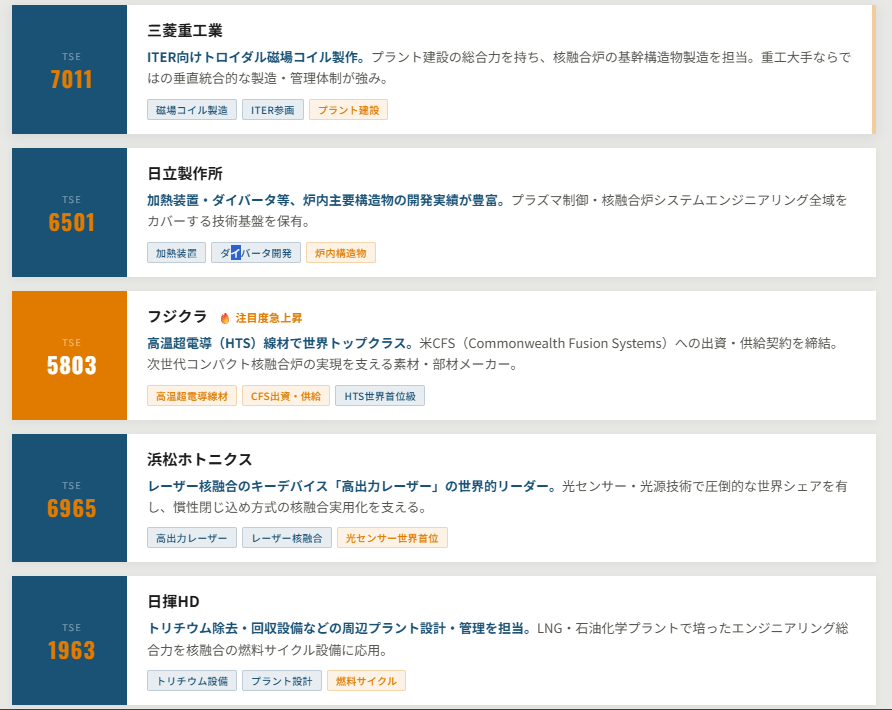The image size is (892, 710).
Task: Open the 浜松ホトニクス company heading
Action: pyautogui.click(x=200, y=459)
